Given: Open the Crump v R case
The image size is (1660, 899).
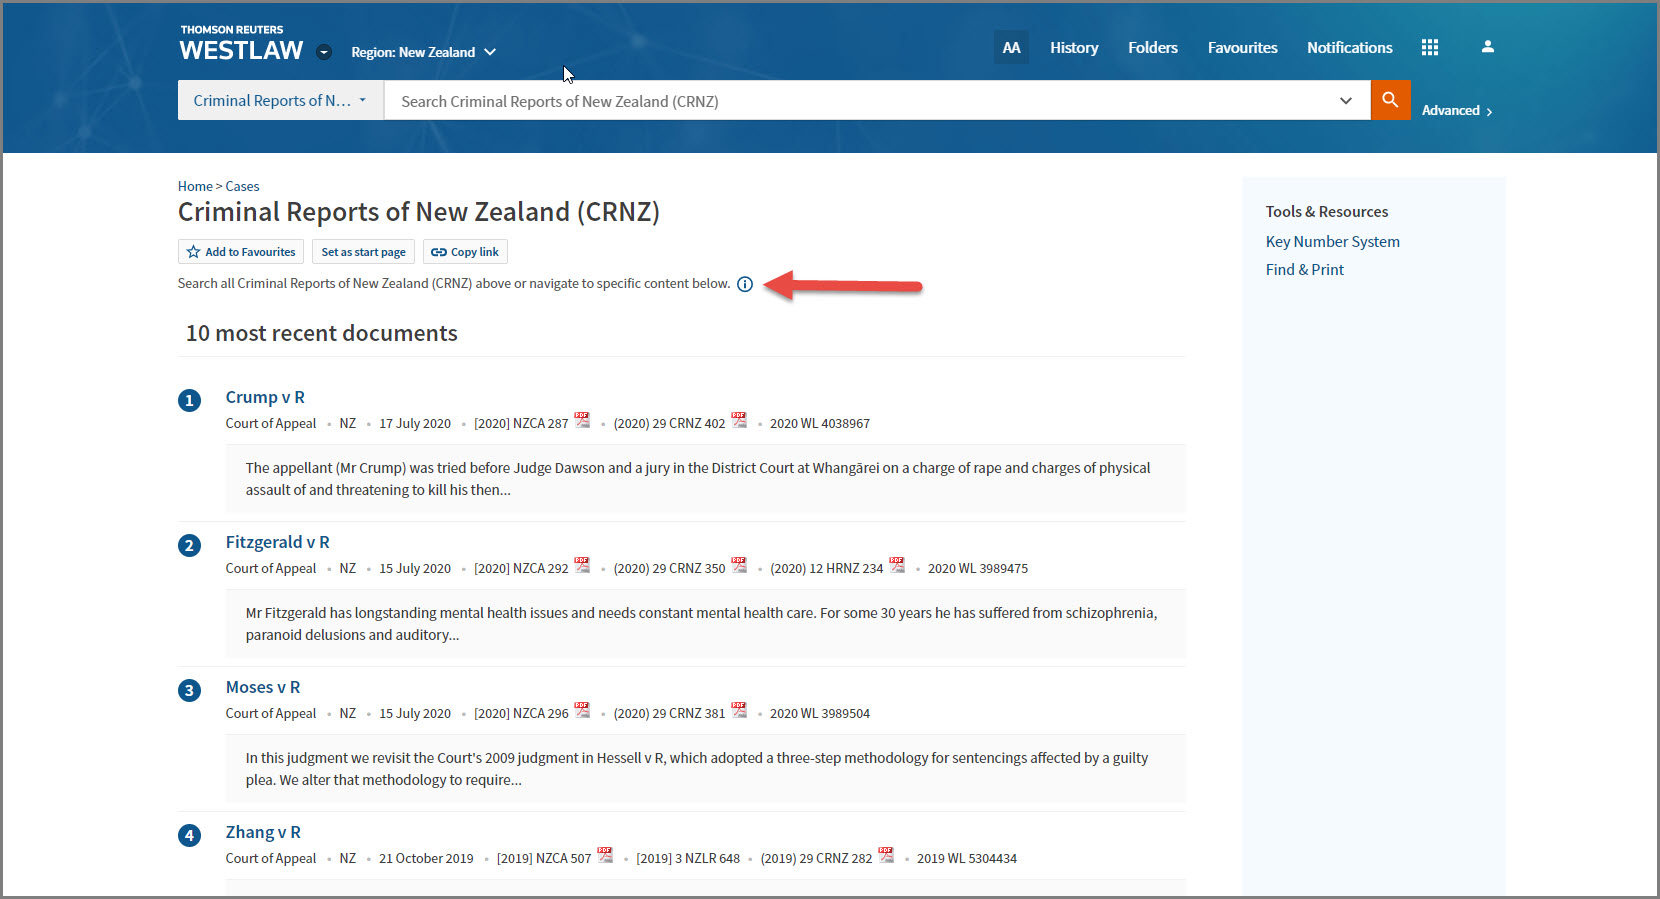Looking at the screenshot, I should pos(265,397).
